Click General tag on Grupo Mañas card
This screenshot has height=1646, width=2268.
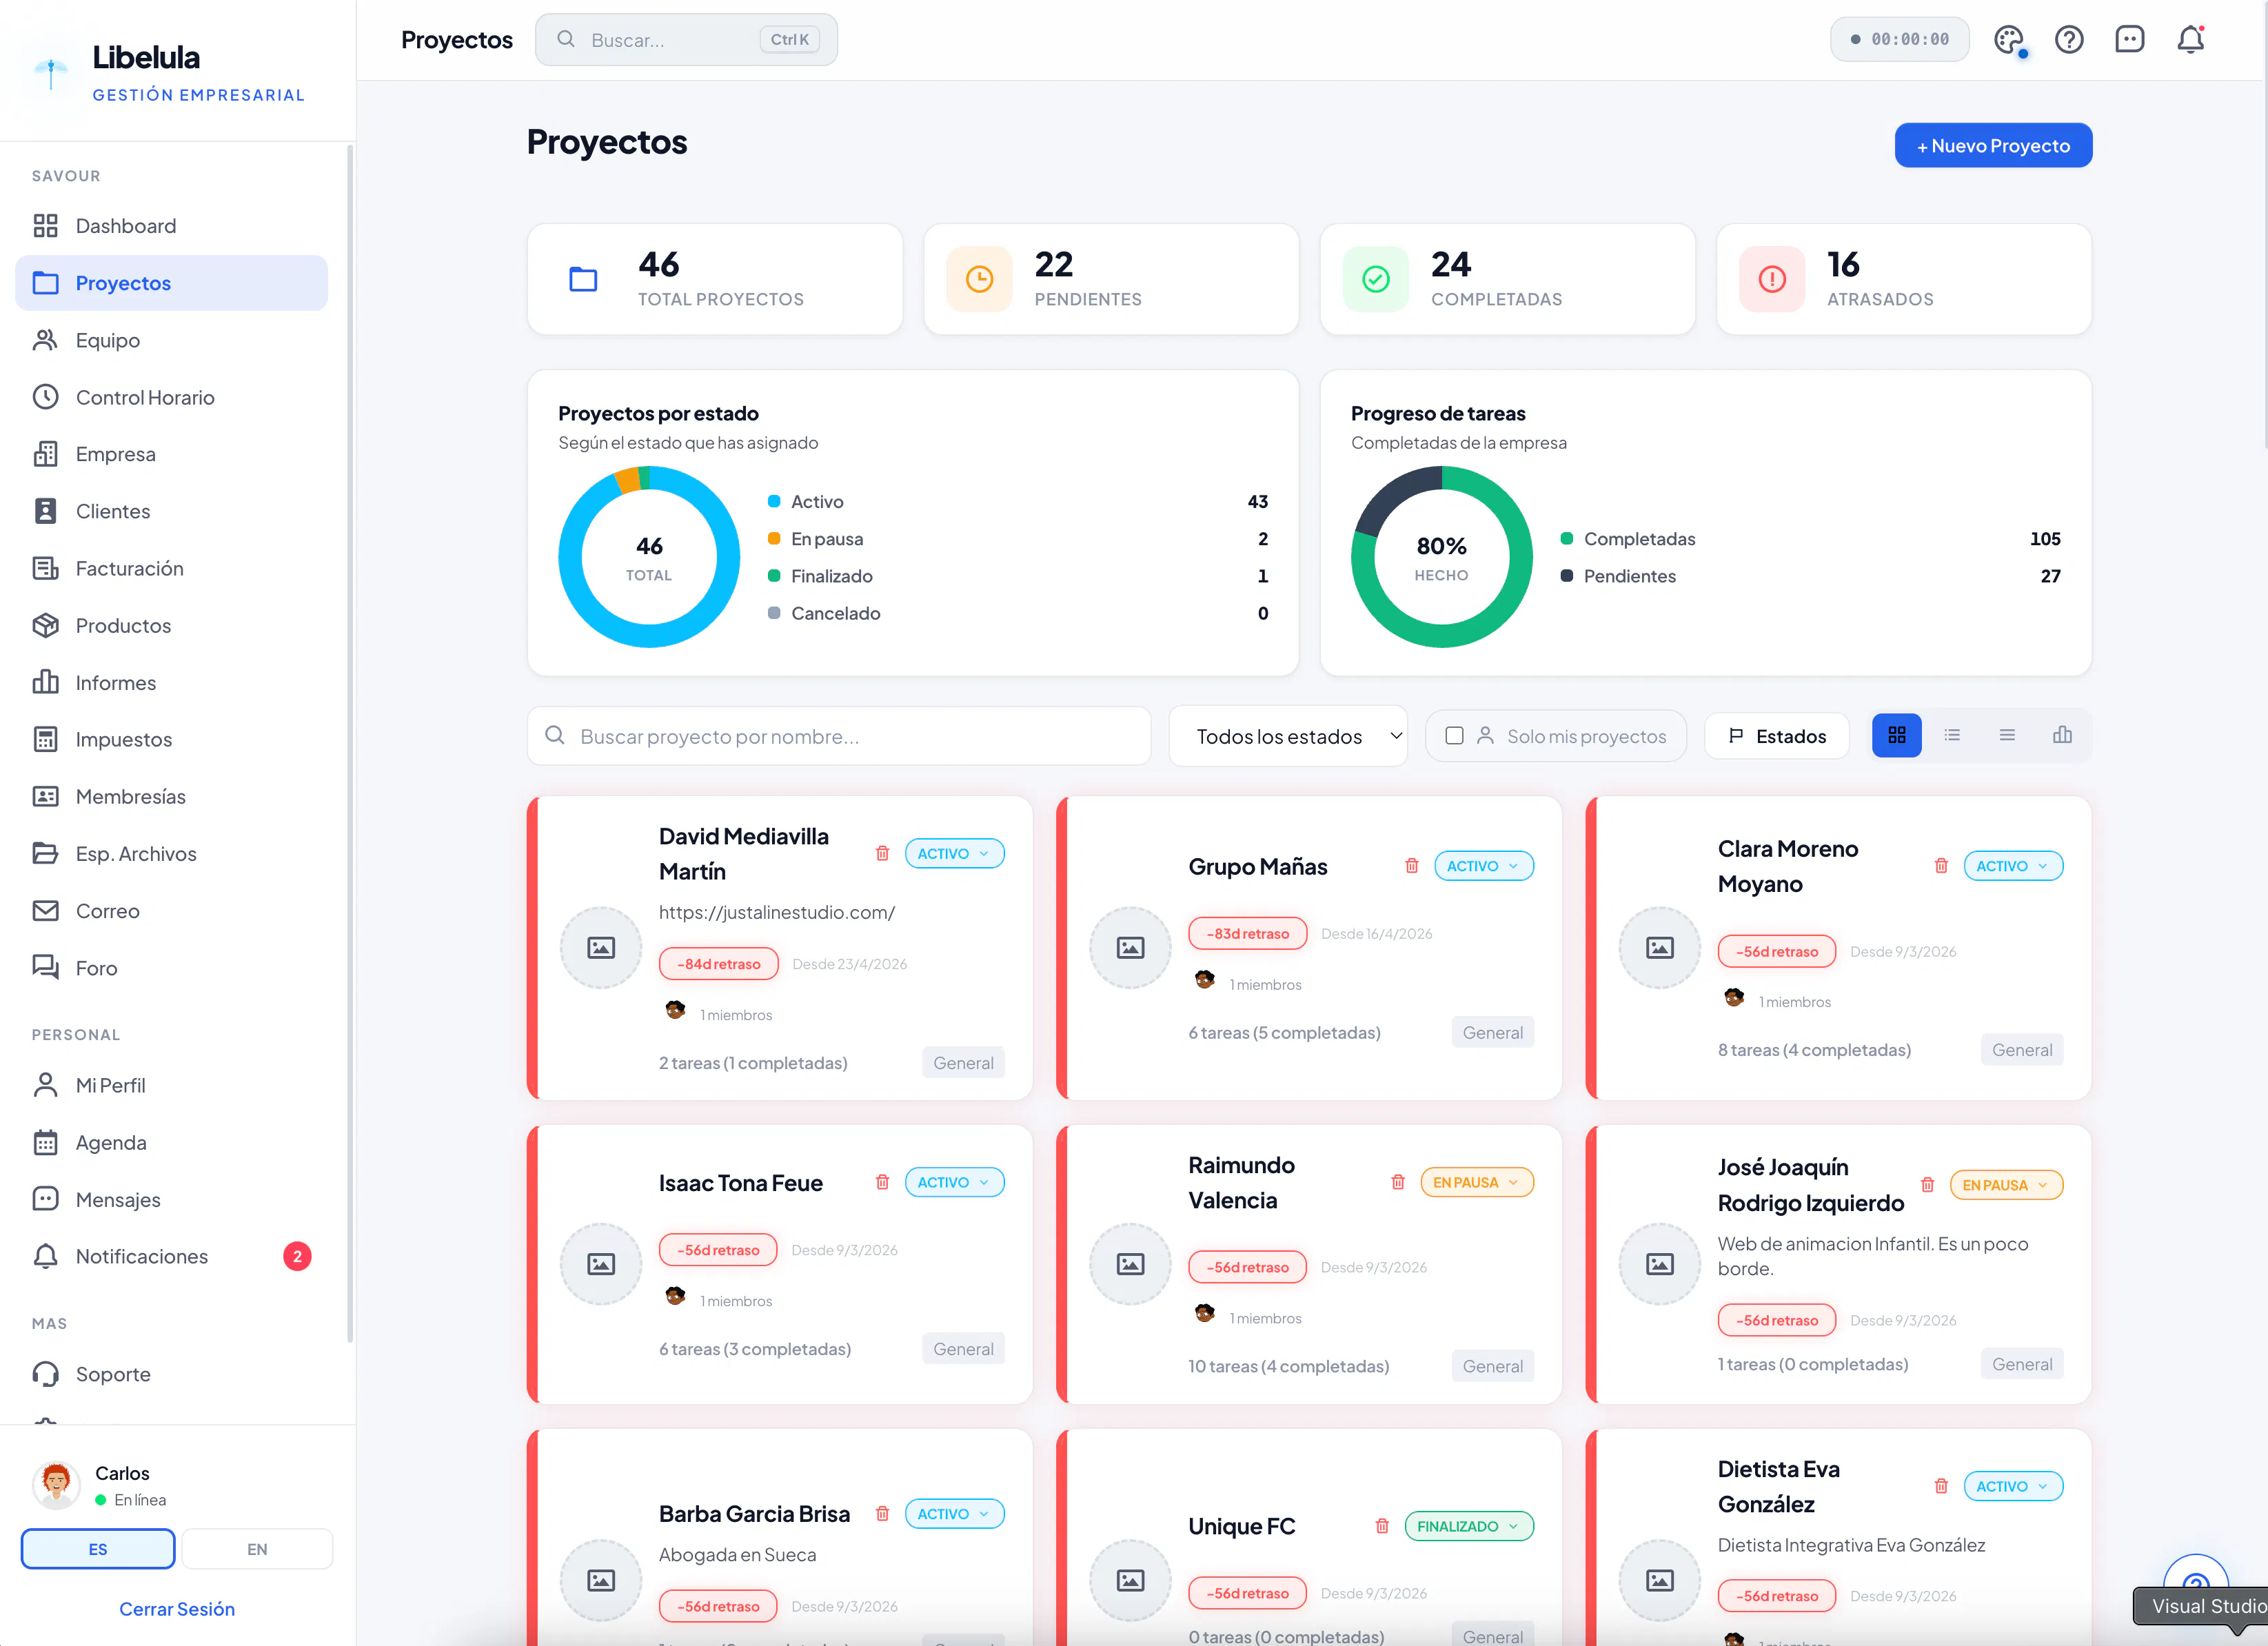[x=1492, y=1032]
